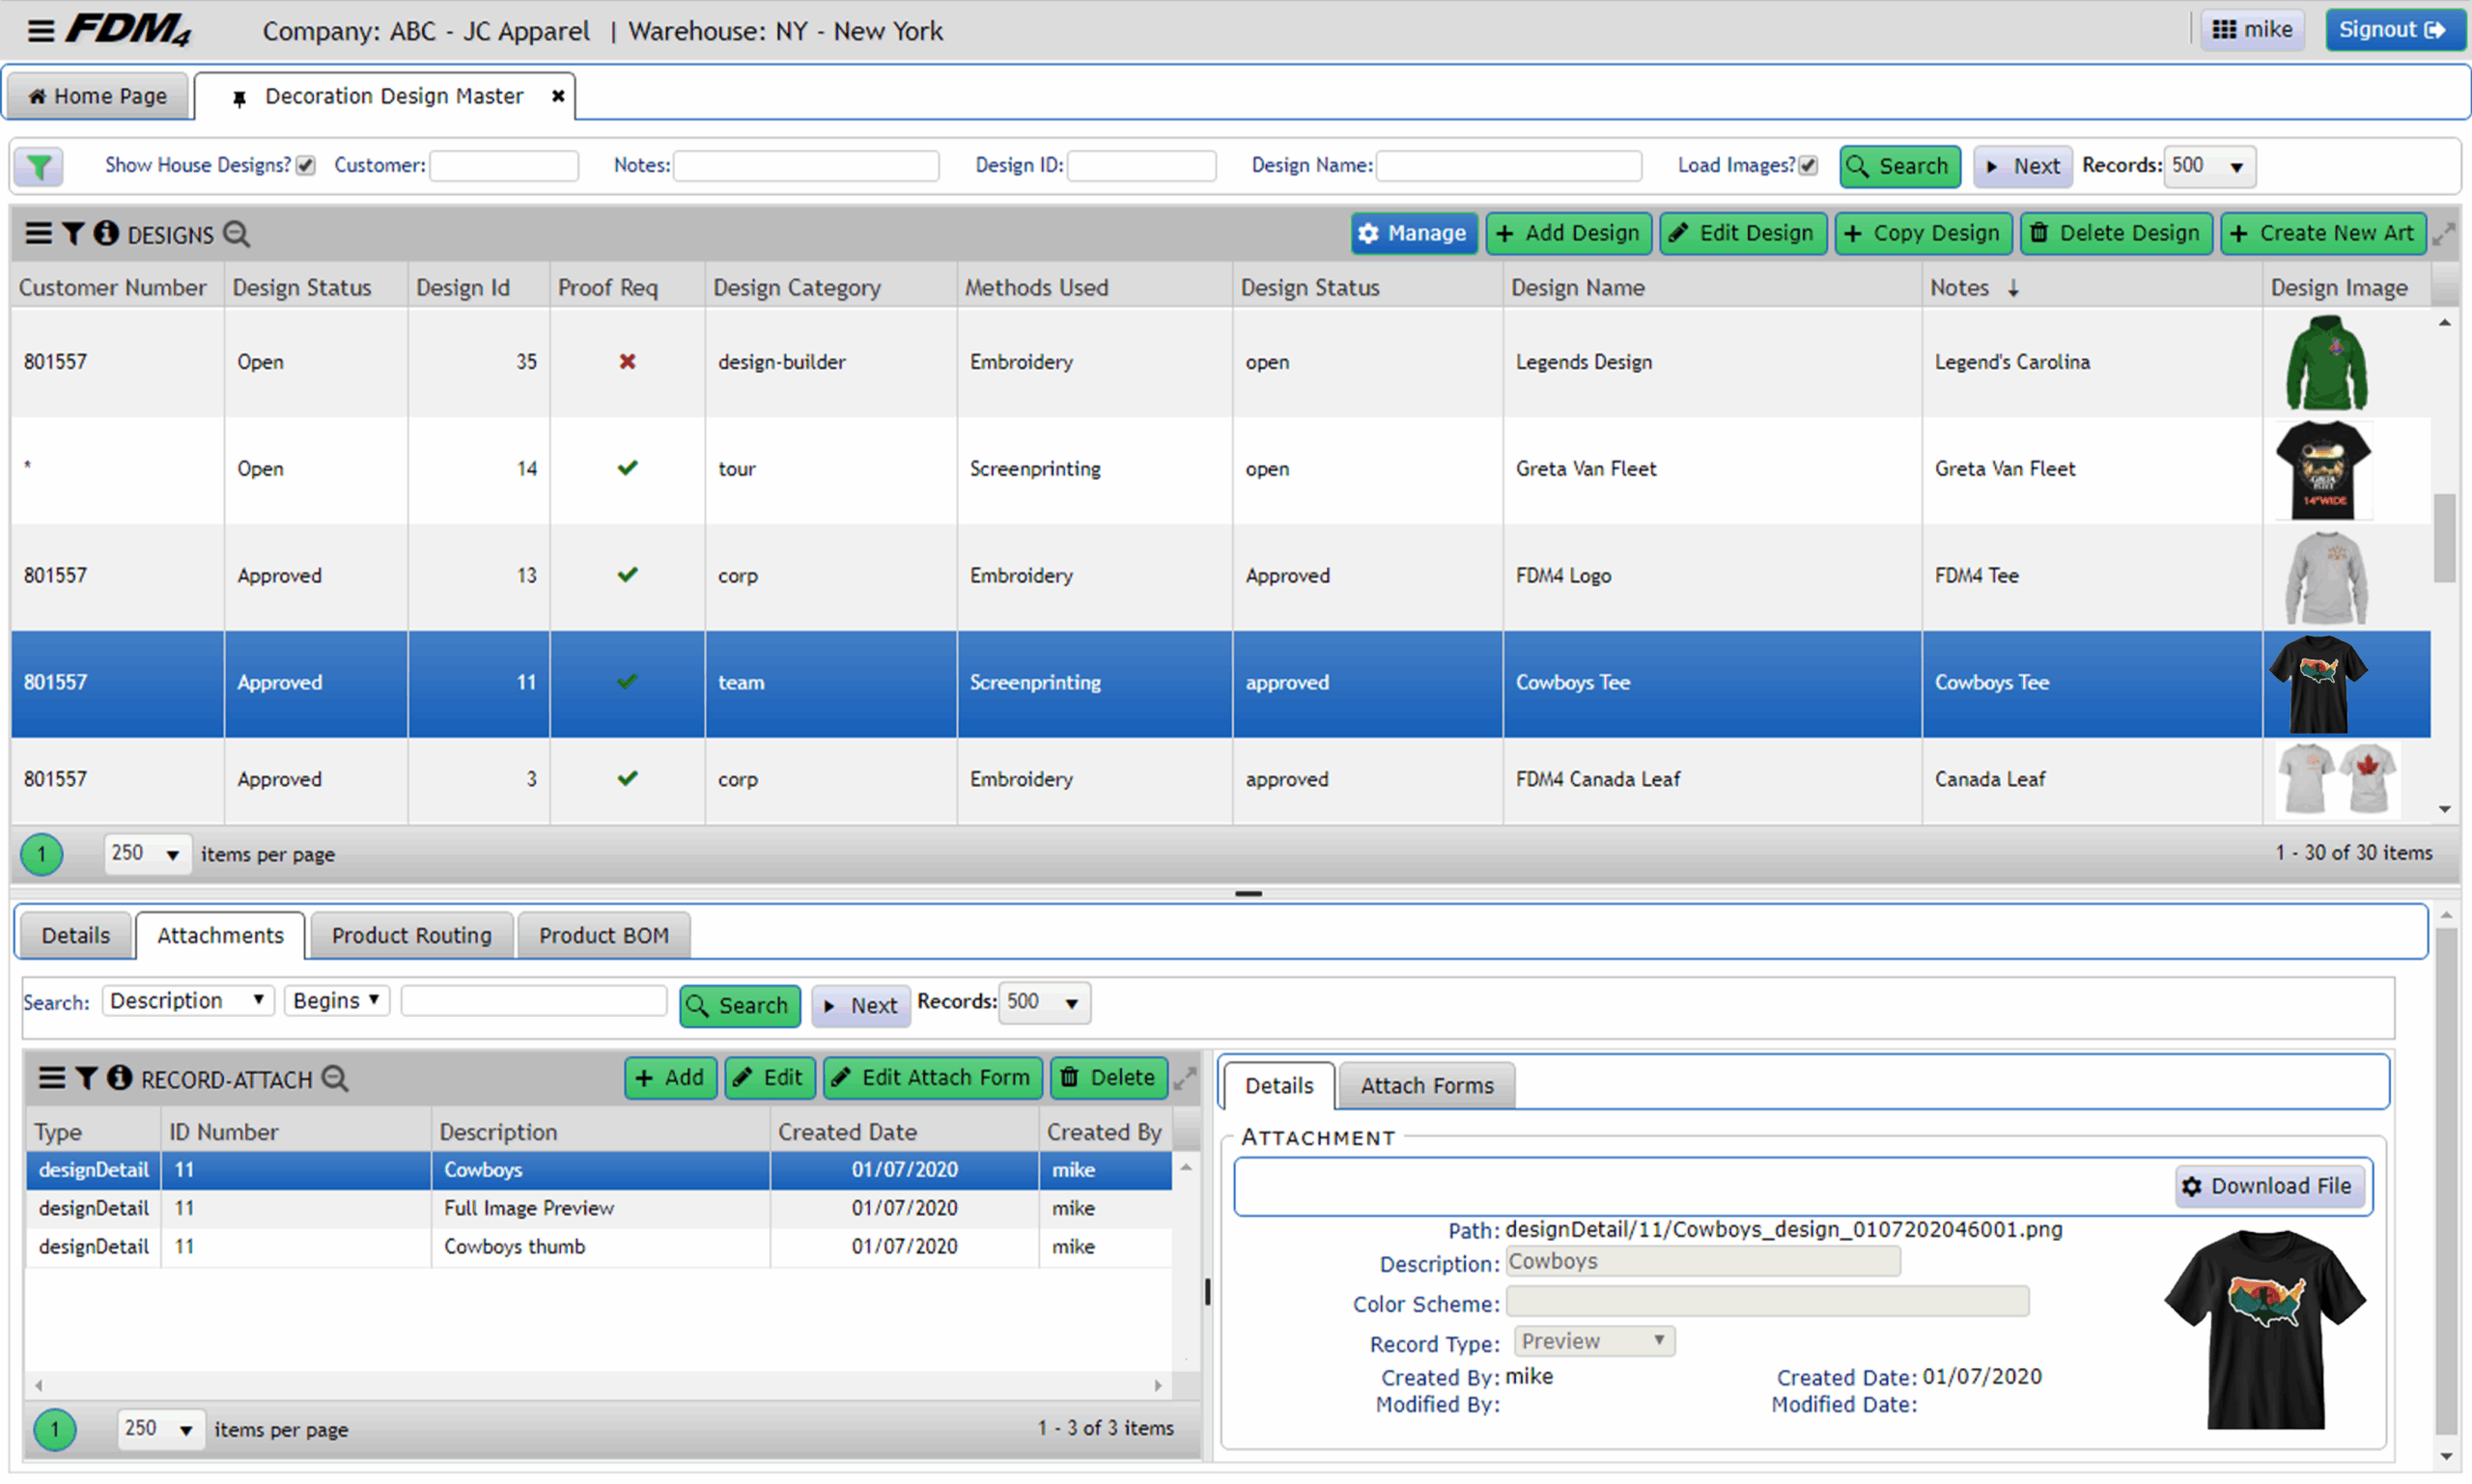Expand the Begins operator dropdown
Screen dimensions: 2472x1484
coord(336,1001)
